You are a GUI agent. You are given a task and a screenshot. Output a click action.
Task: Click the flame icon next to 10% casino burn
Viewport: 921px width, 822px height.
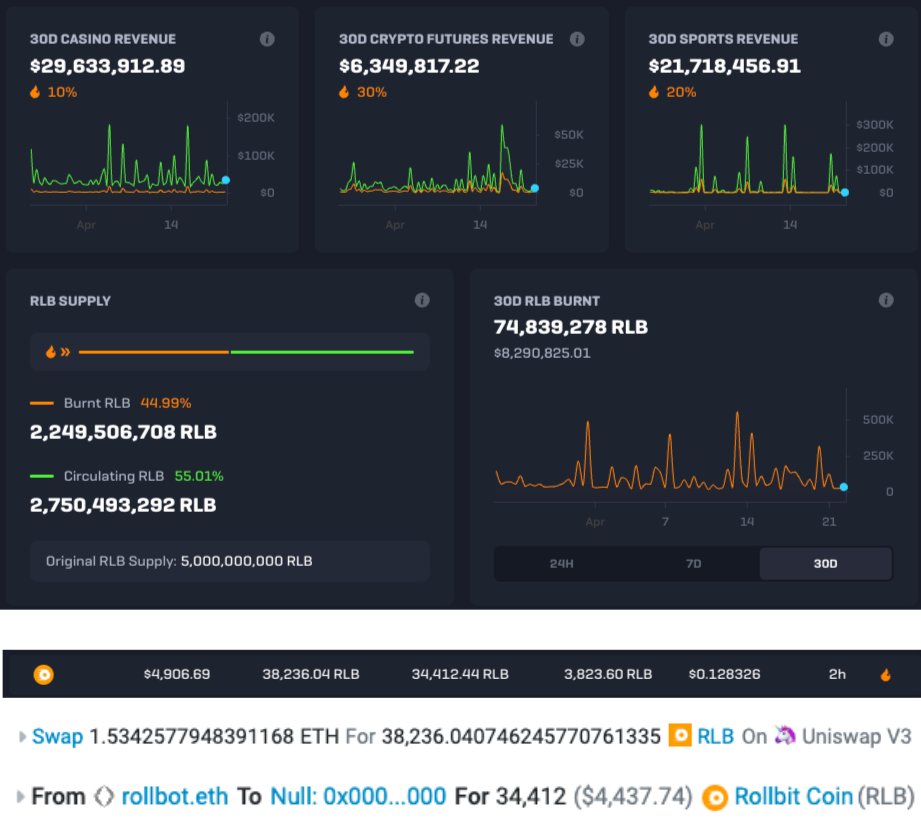pos(35,92)
